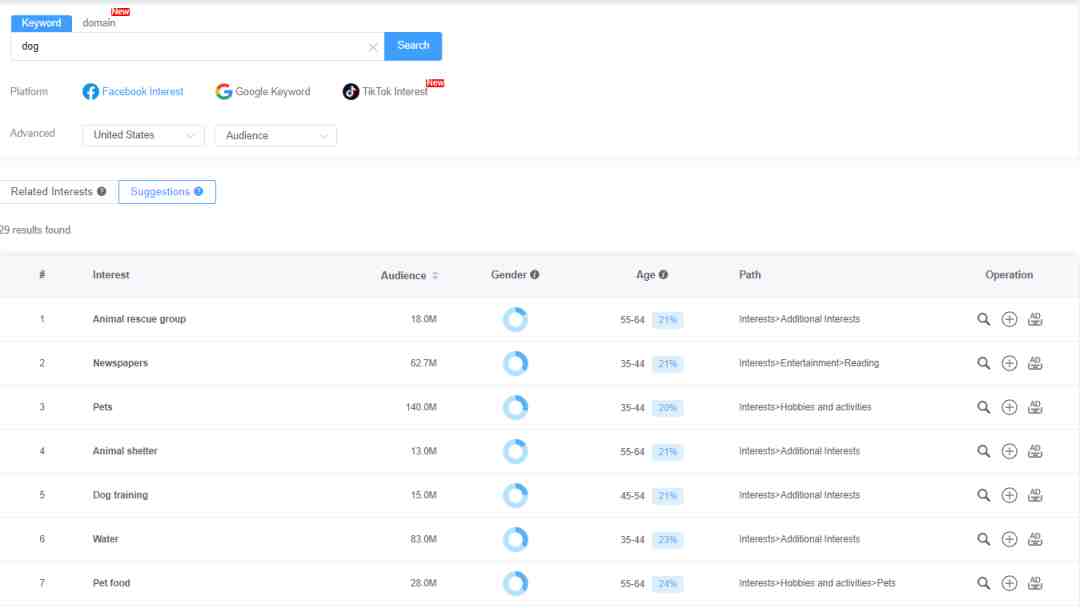Screen dimensions: 1080x608
Task: Click 83.0M audience value for Water
Action: [424, 539]
